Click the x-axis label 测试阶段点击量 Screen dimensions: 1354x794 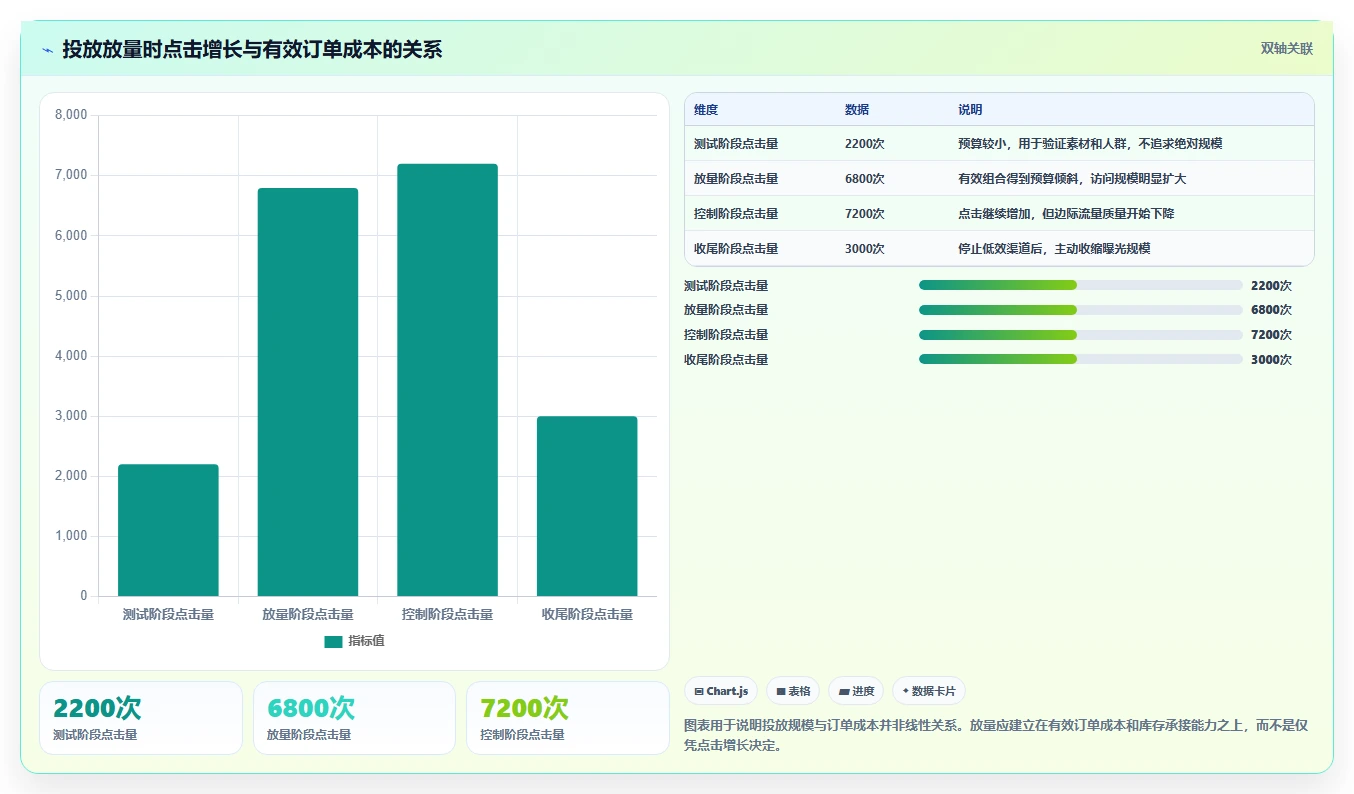(x=168, y=615)
